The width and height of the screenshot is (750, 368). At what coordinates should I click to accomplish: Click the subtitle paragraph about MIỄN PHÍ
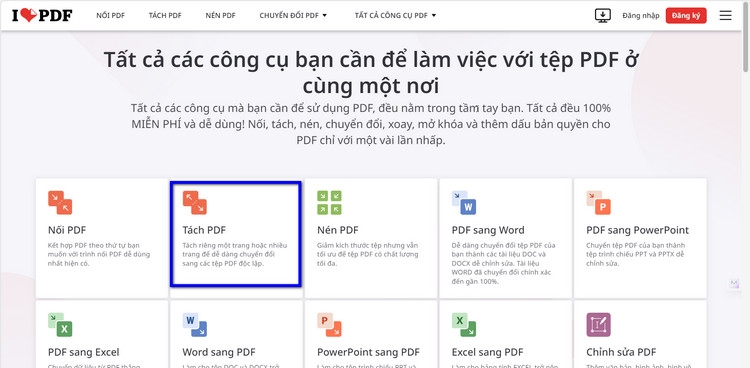pos(371,124)
